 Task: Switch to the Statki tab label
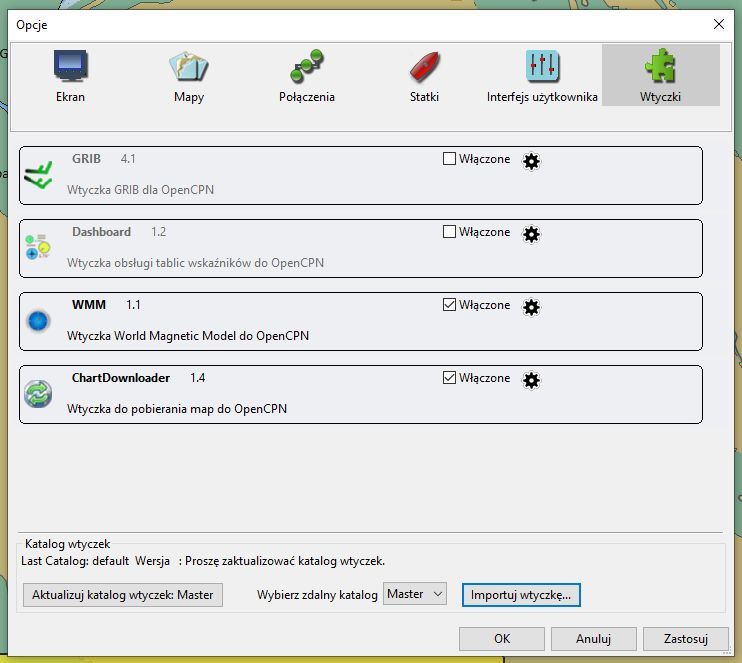click(x=424, y=97)
